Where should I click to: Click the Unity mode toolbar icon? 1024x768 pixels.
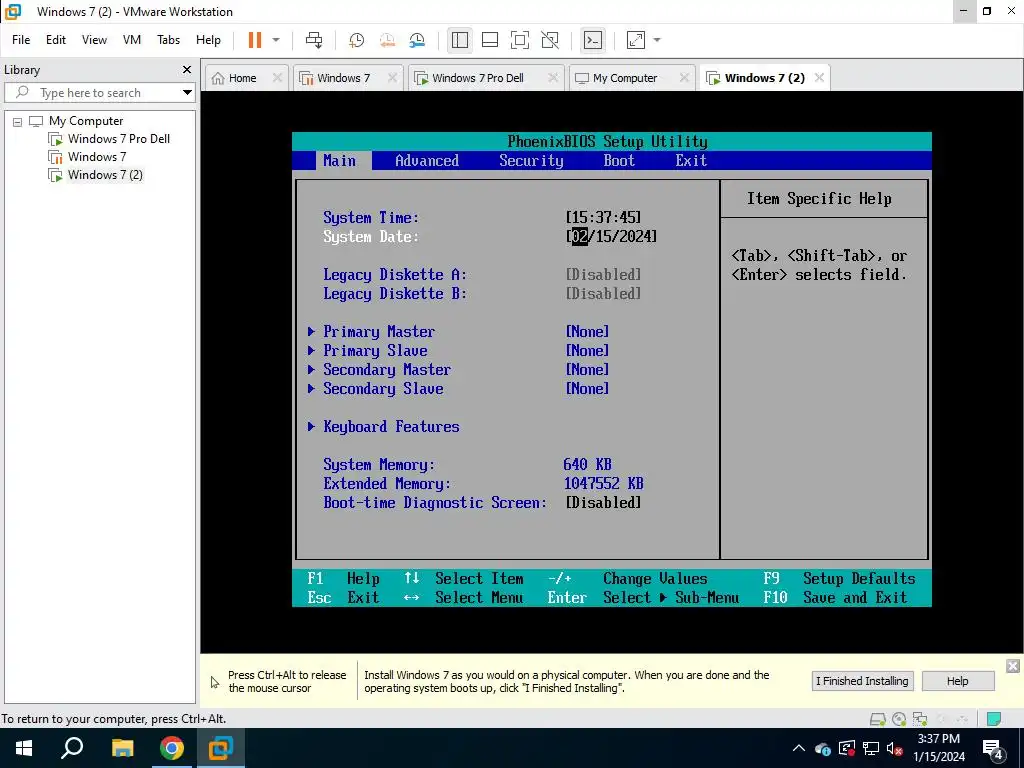coord(551,40)
